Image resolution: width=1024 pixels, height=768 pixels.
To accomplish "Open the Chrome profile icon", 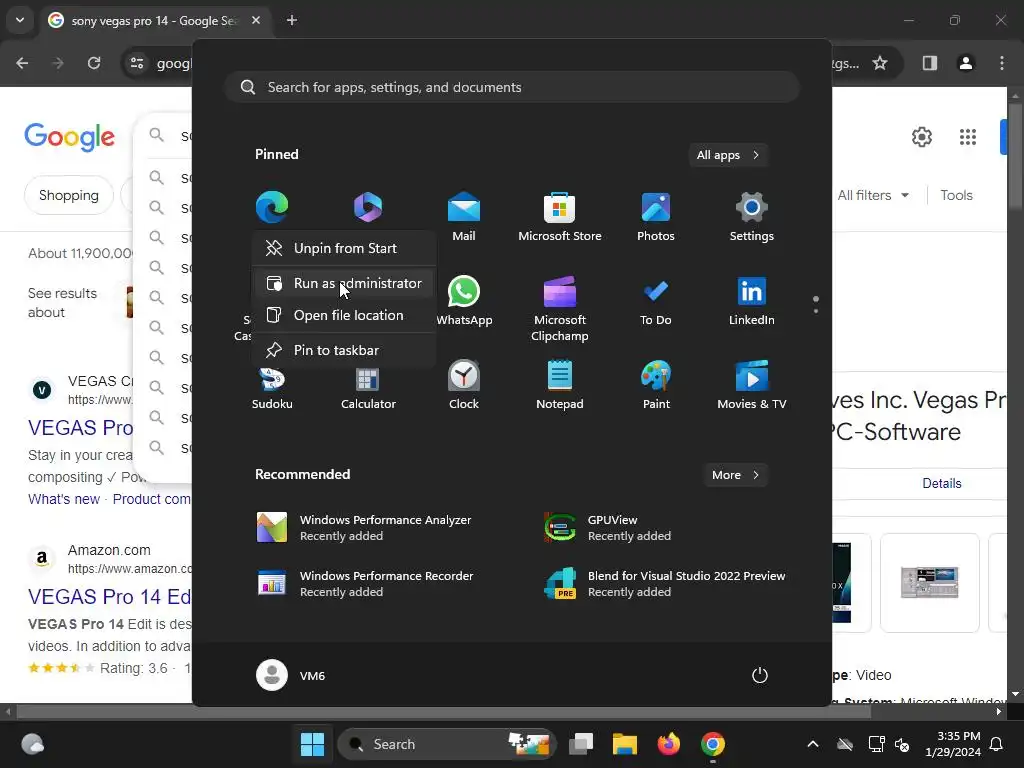I will pyautogui.click(x=965, y=63).
